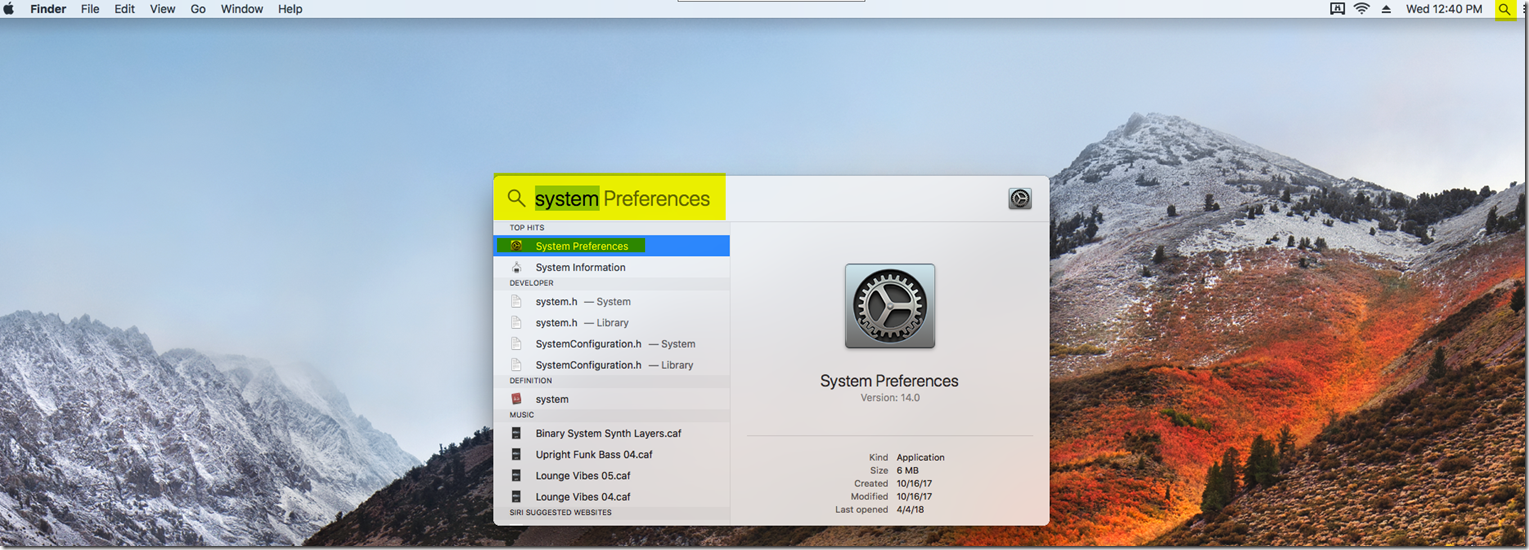
Task: Click the System Preferences row gear icon
Action: [516, 246]
